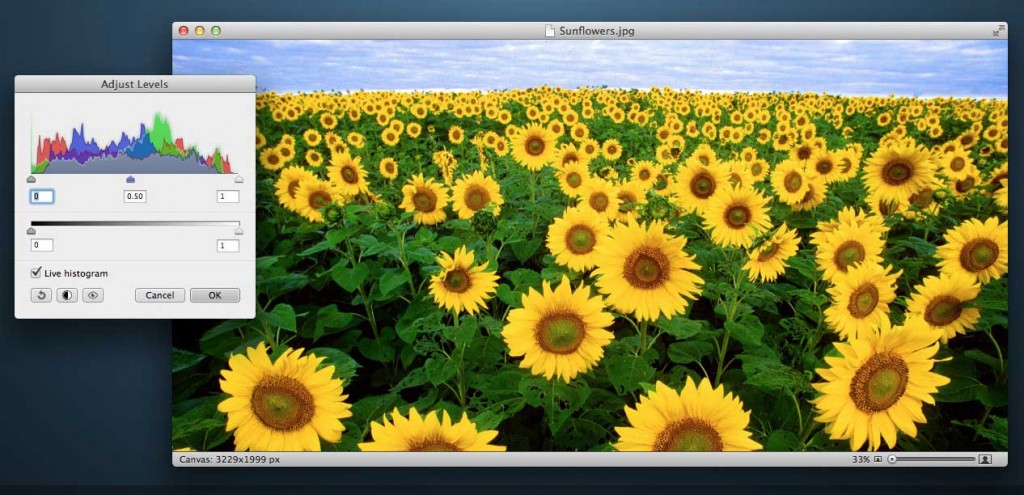Uncheck the Live histogram checkbox
This screenshot has height=495, width=1024.
(36, 272)
